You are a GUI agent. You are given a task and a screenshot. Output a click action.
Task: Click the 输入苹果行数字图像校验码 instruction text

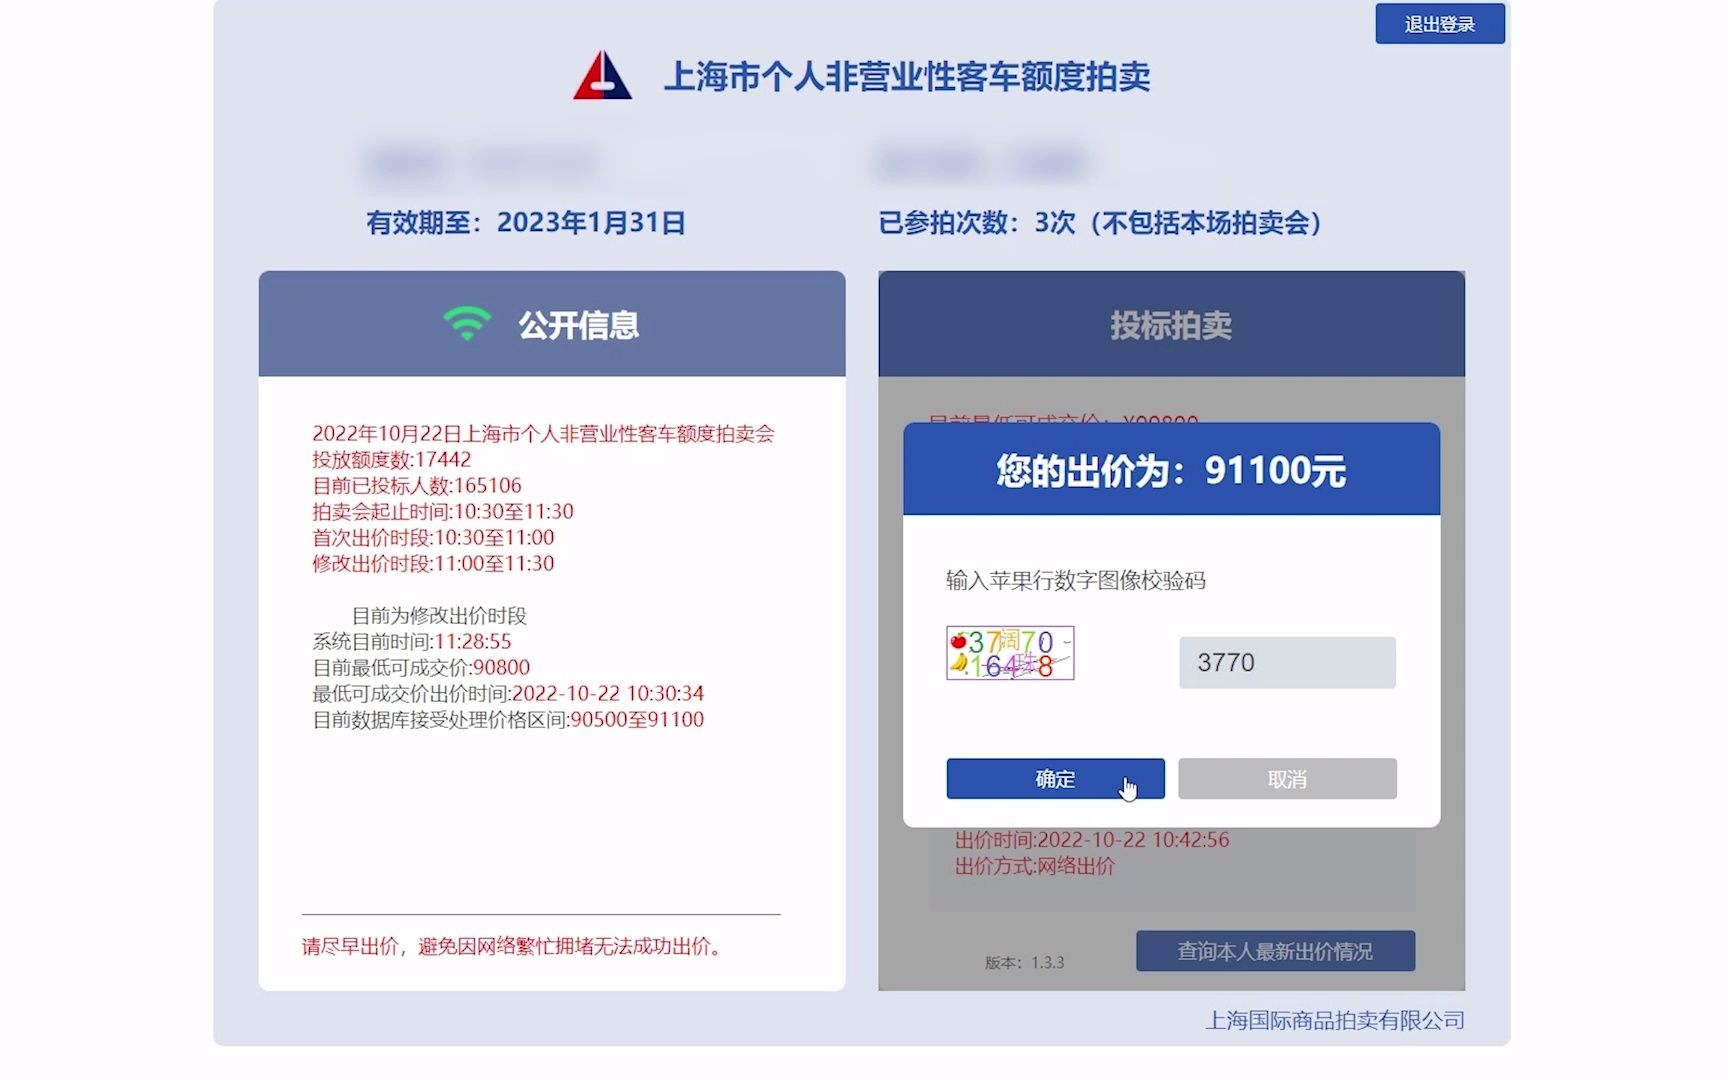(1076, 581)
